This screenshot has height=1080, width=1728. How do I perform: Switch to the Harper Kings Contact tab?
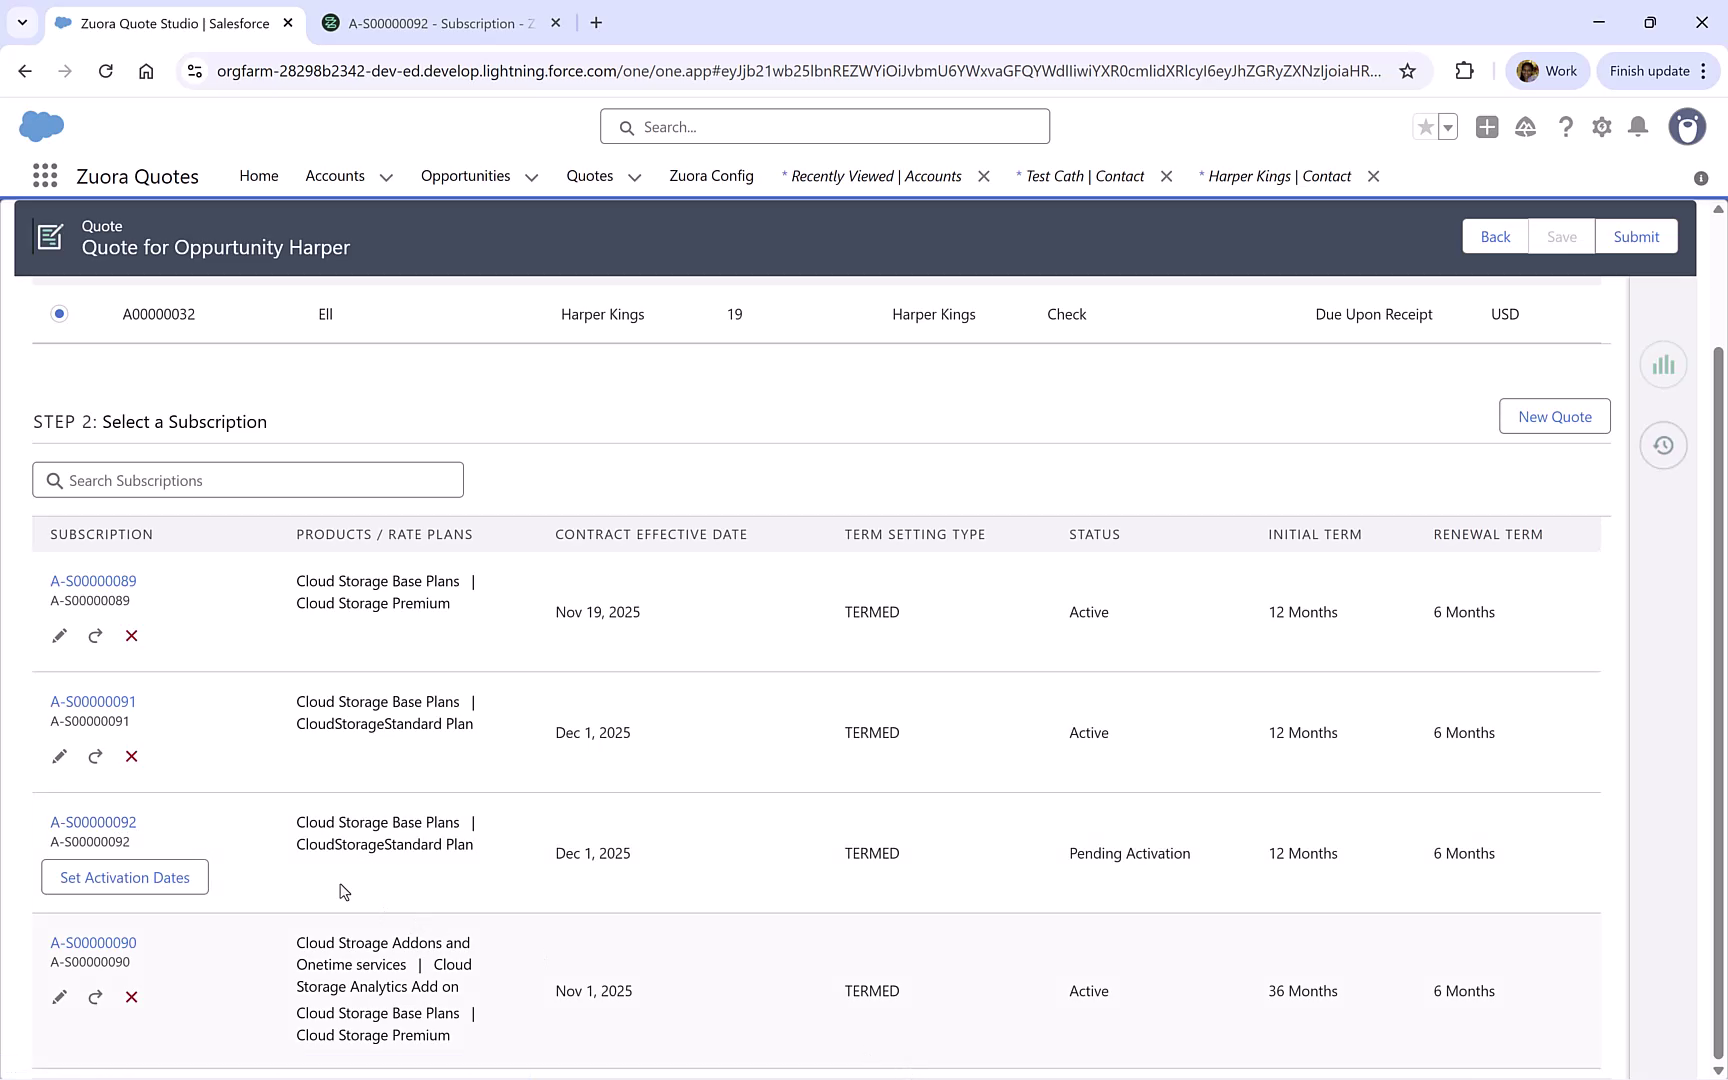click(1278, 176)
